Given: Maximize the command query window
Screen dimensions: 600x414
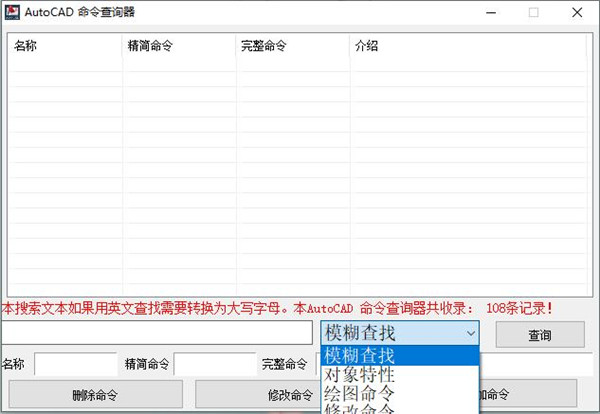Looking at the screenshot, I should click(533, 13).
